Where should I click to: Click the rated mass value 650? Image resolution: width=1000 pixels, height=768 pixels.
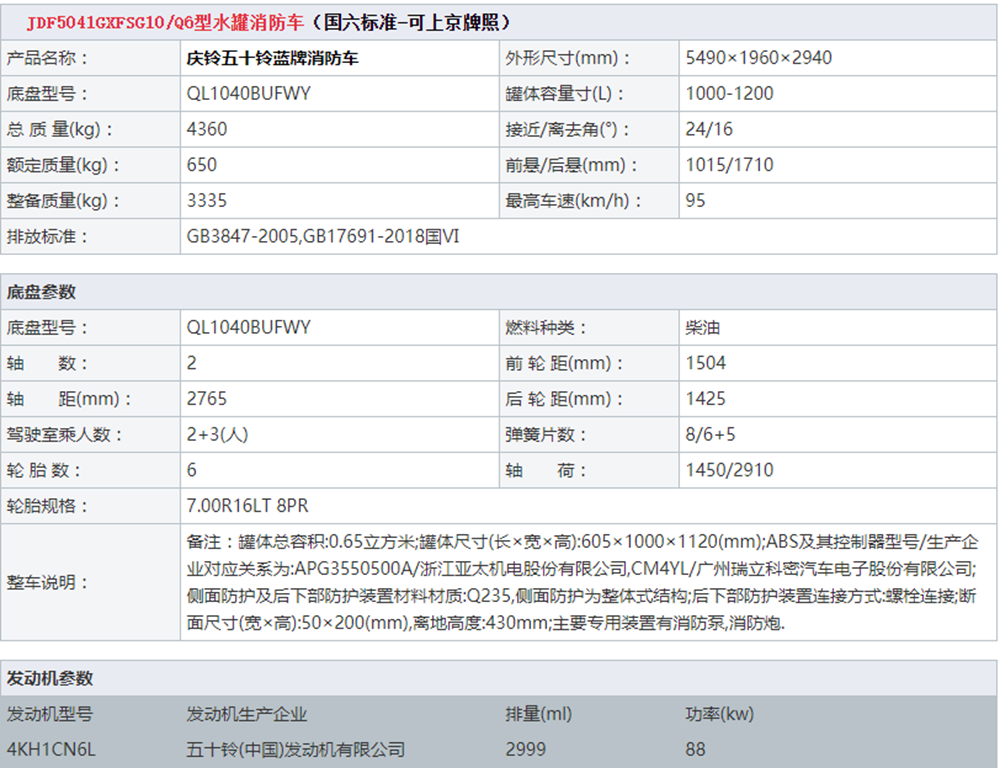coord(202,165)
